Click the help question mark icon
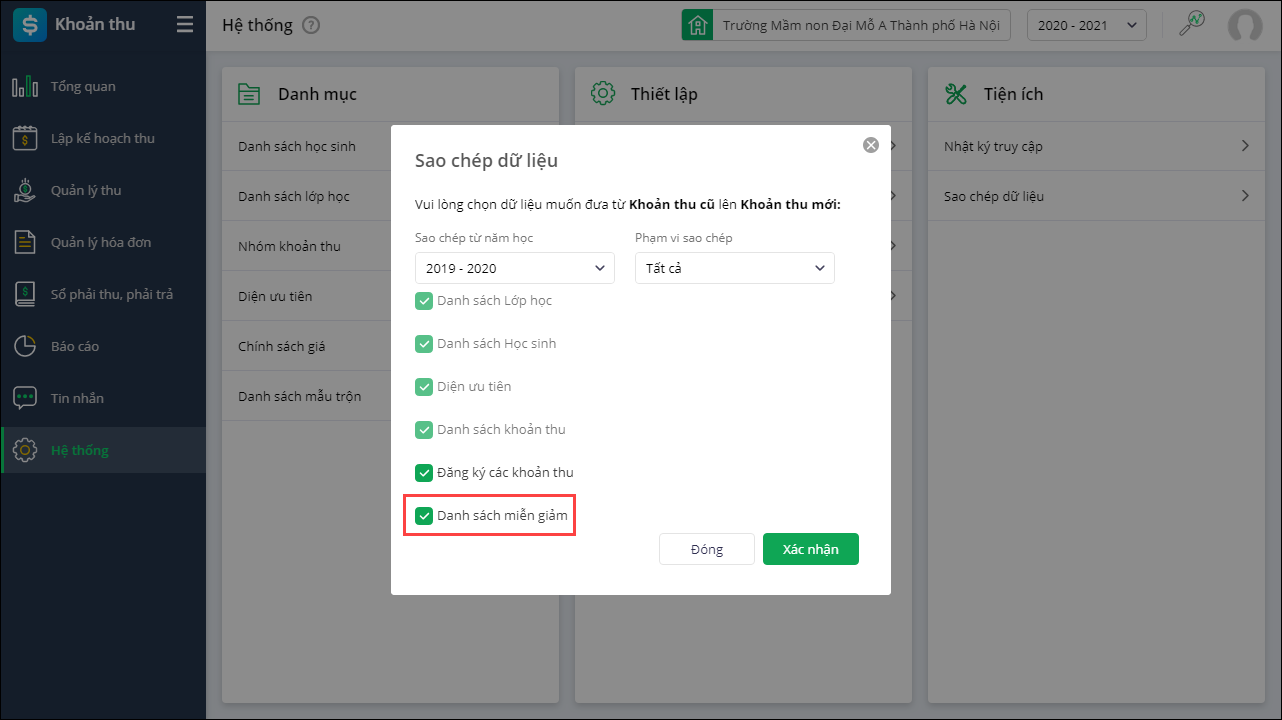 311,25
